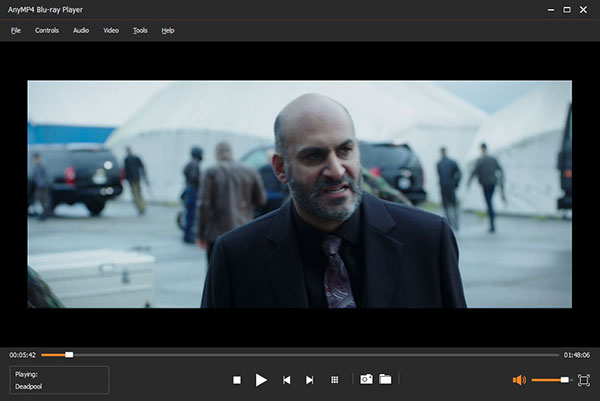Open the File menu

(15, 31)
